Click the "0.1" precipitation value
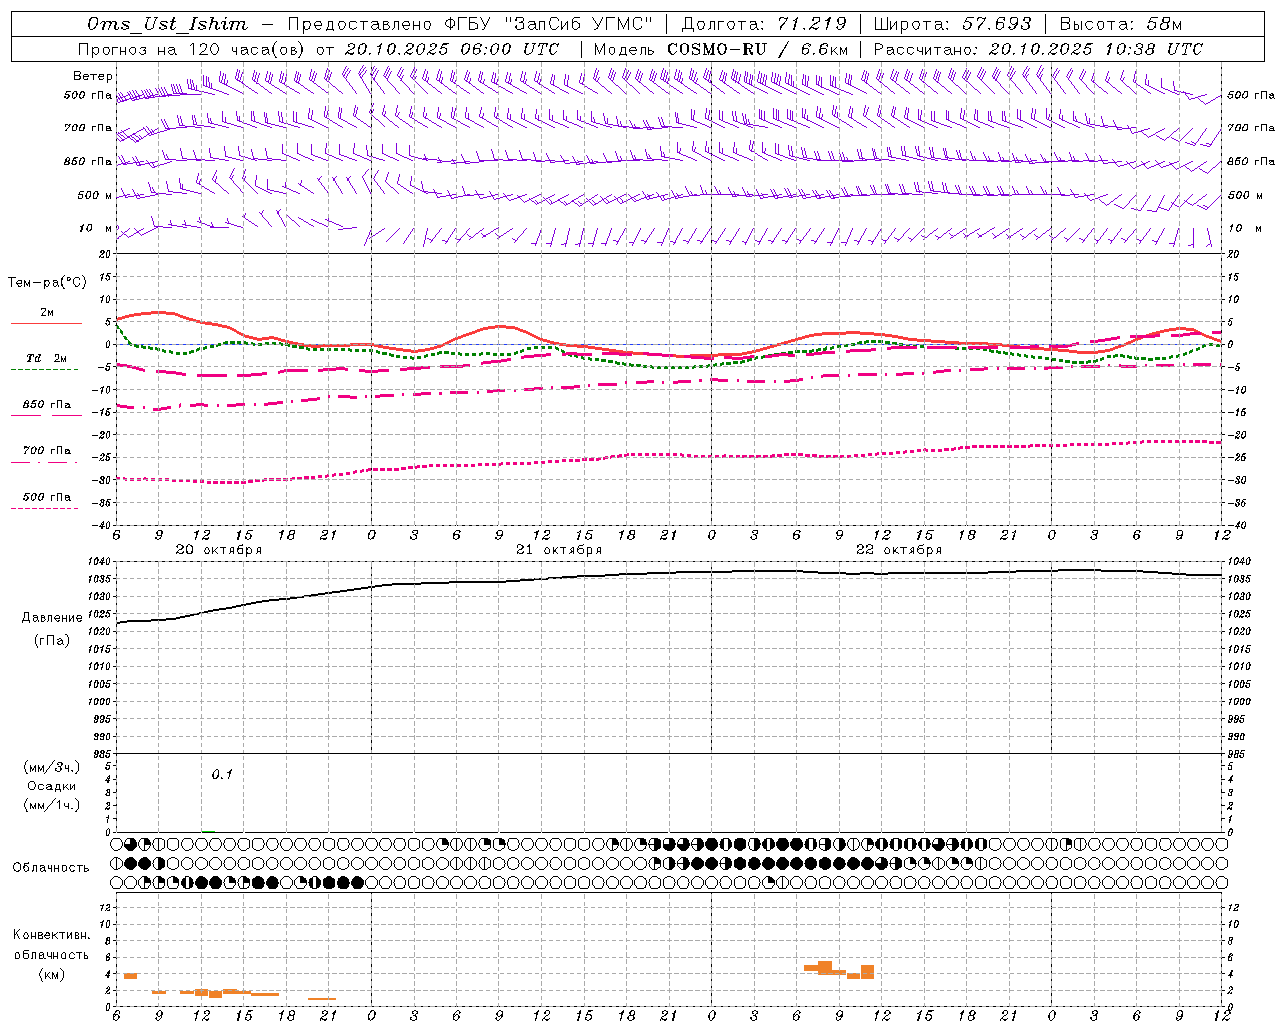Viewport: 1280px width, 1024px height. point(222,774)
